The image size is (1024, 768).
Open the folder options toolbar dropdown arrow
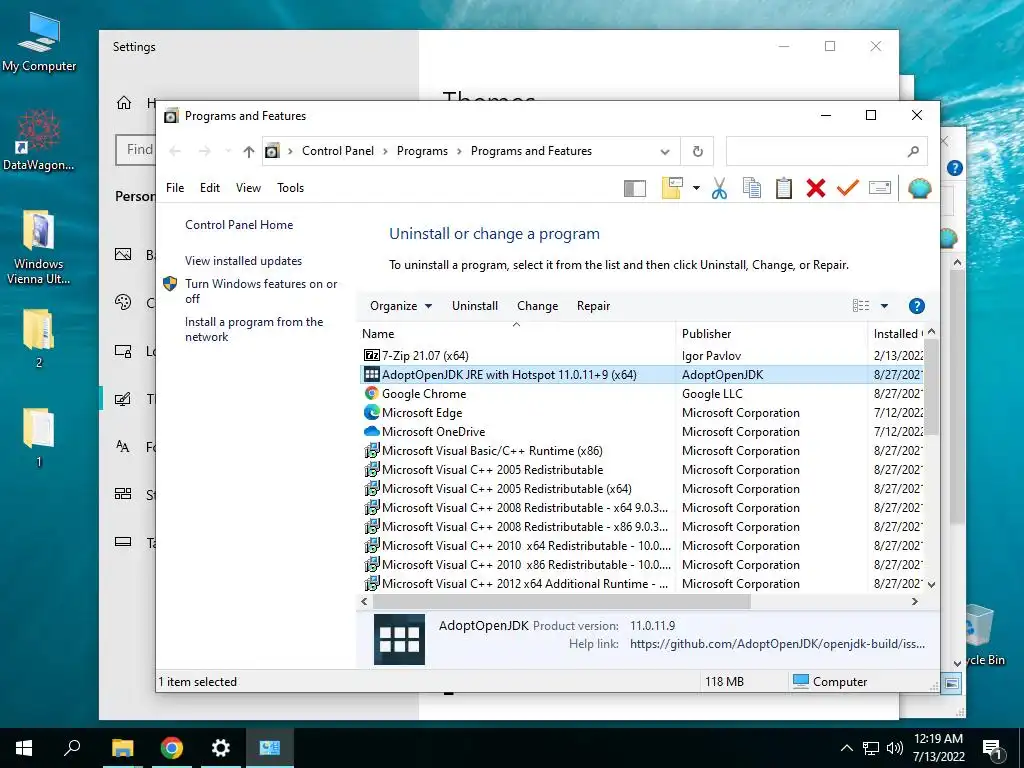point(696,188)
